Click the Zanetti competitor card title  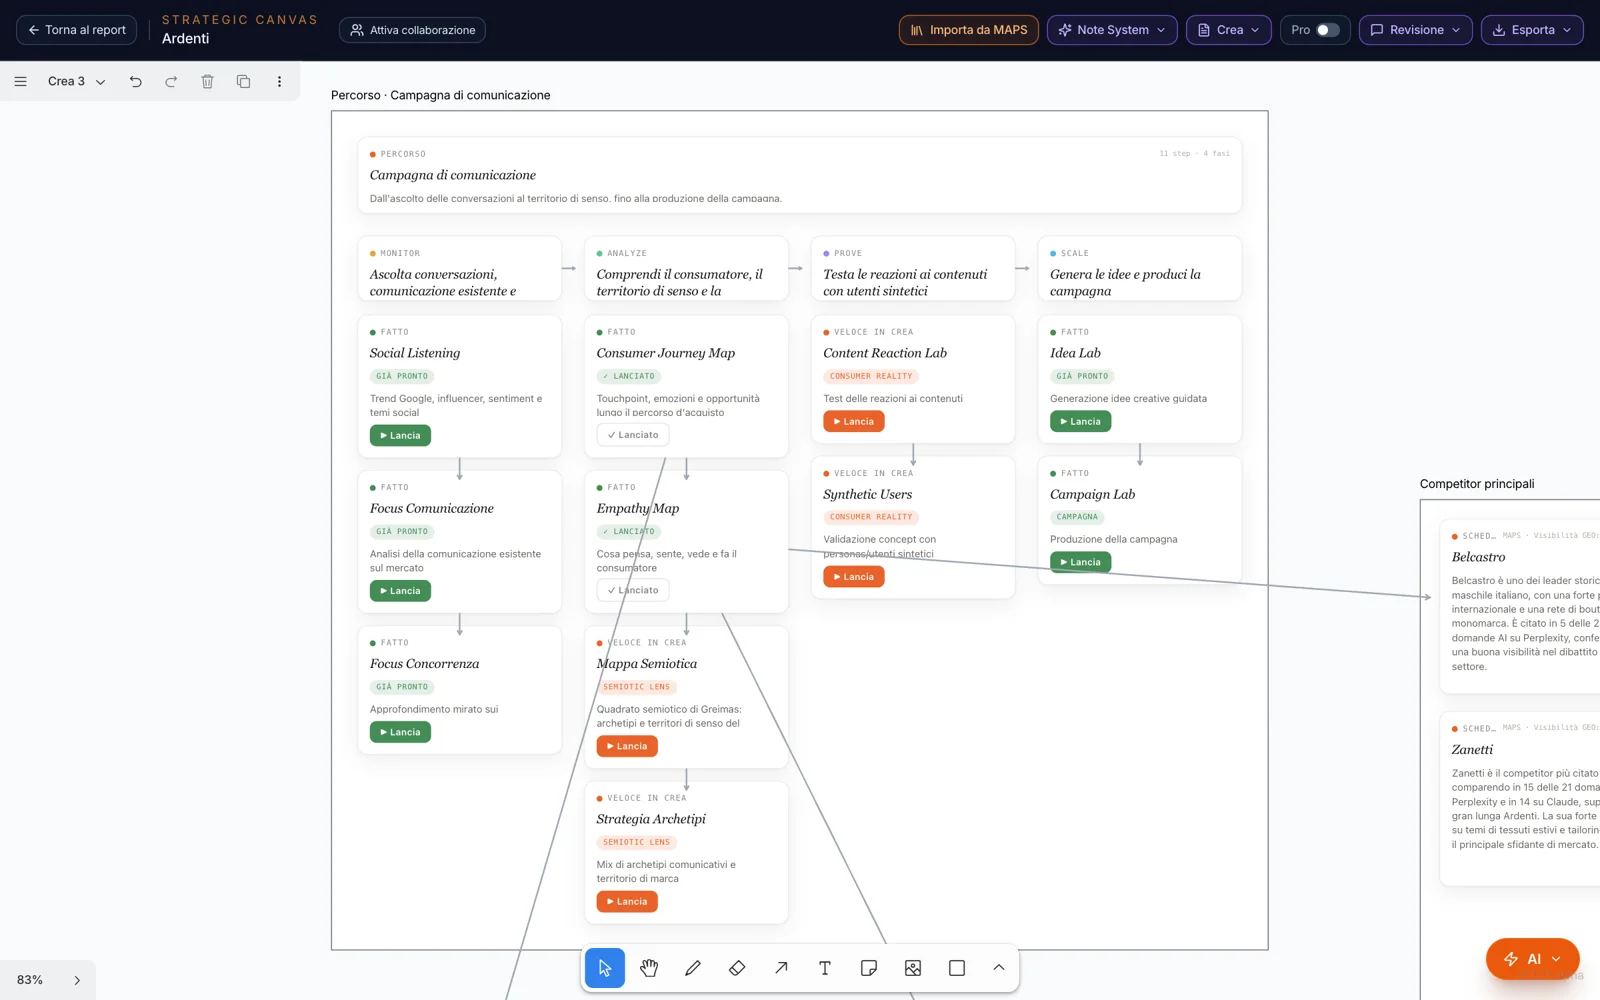coord(1472,750)
